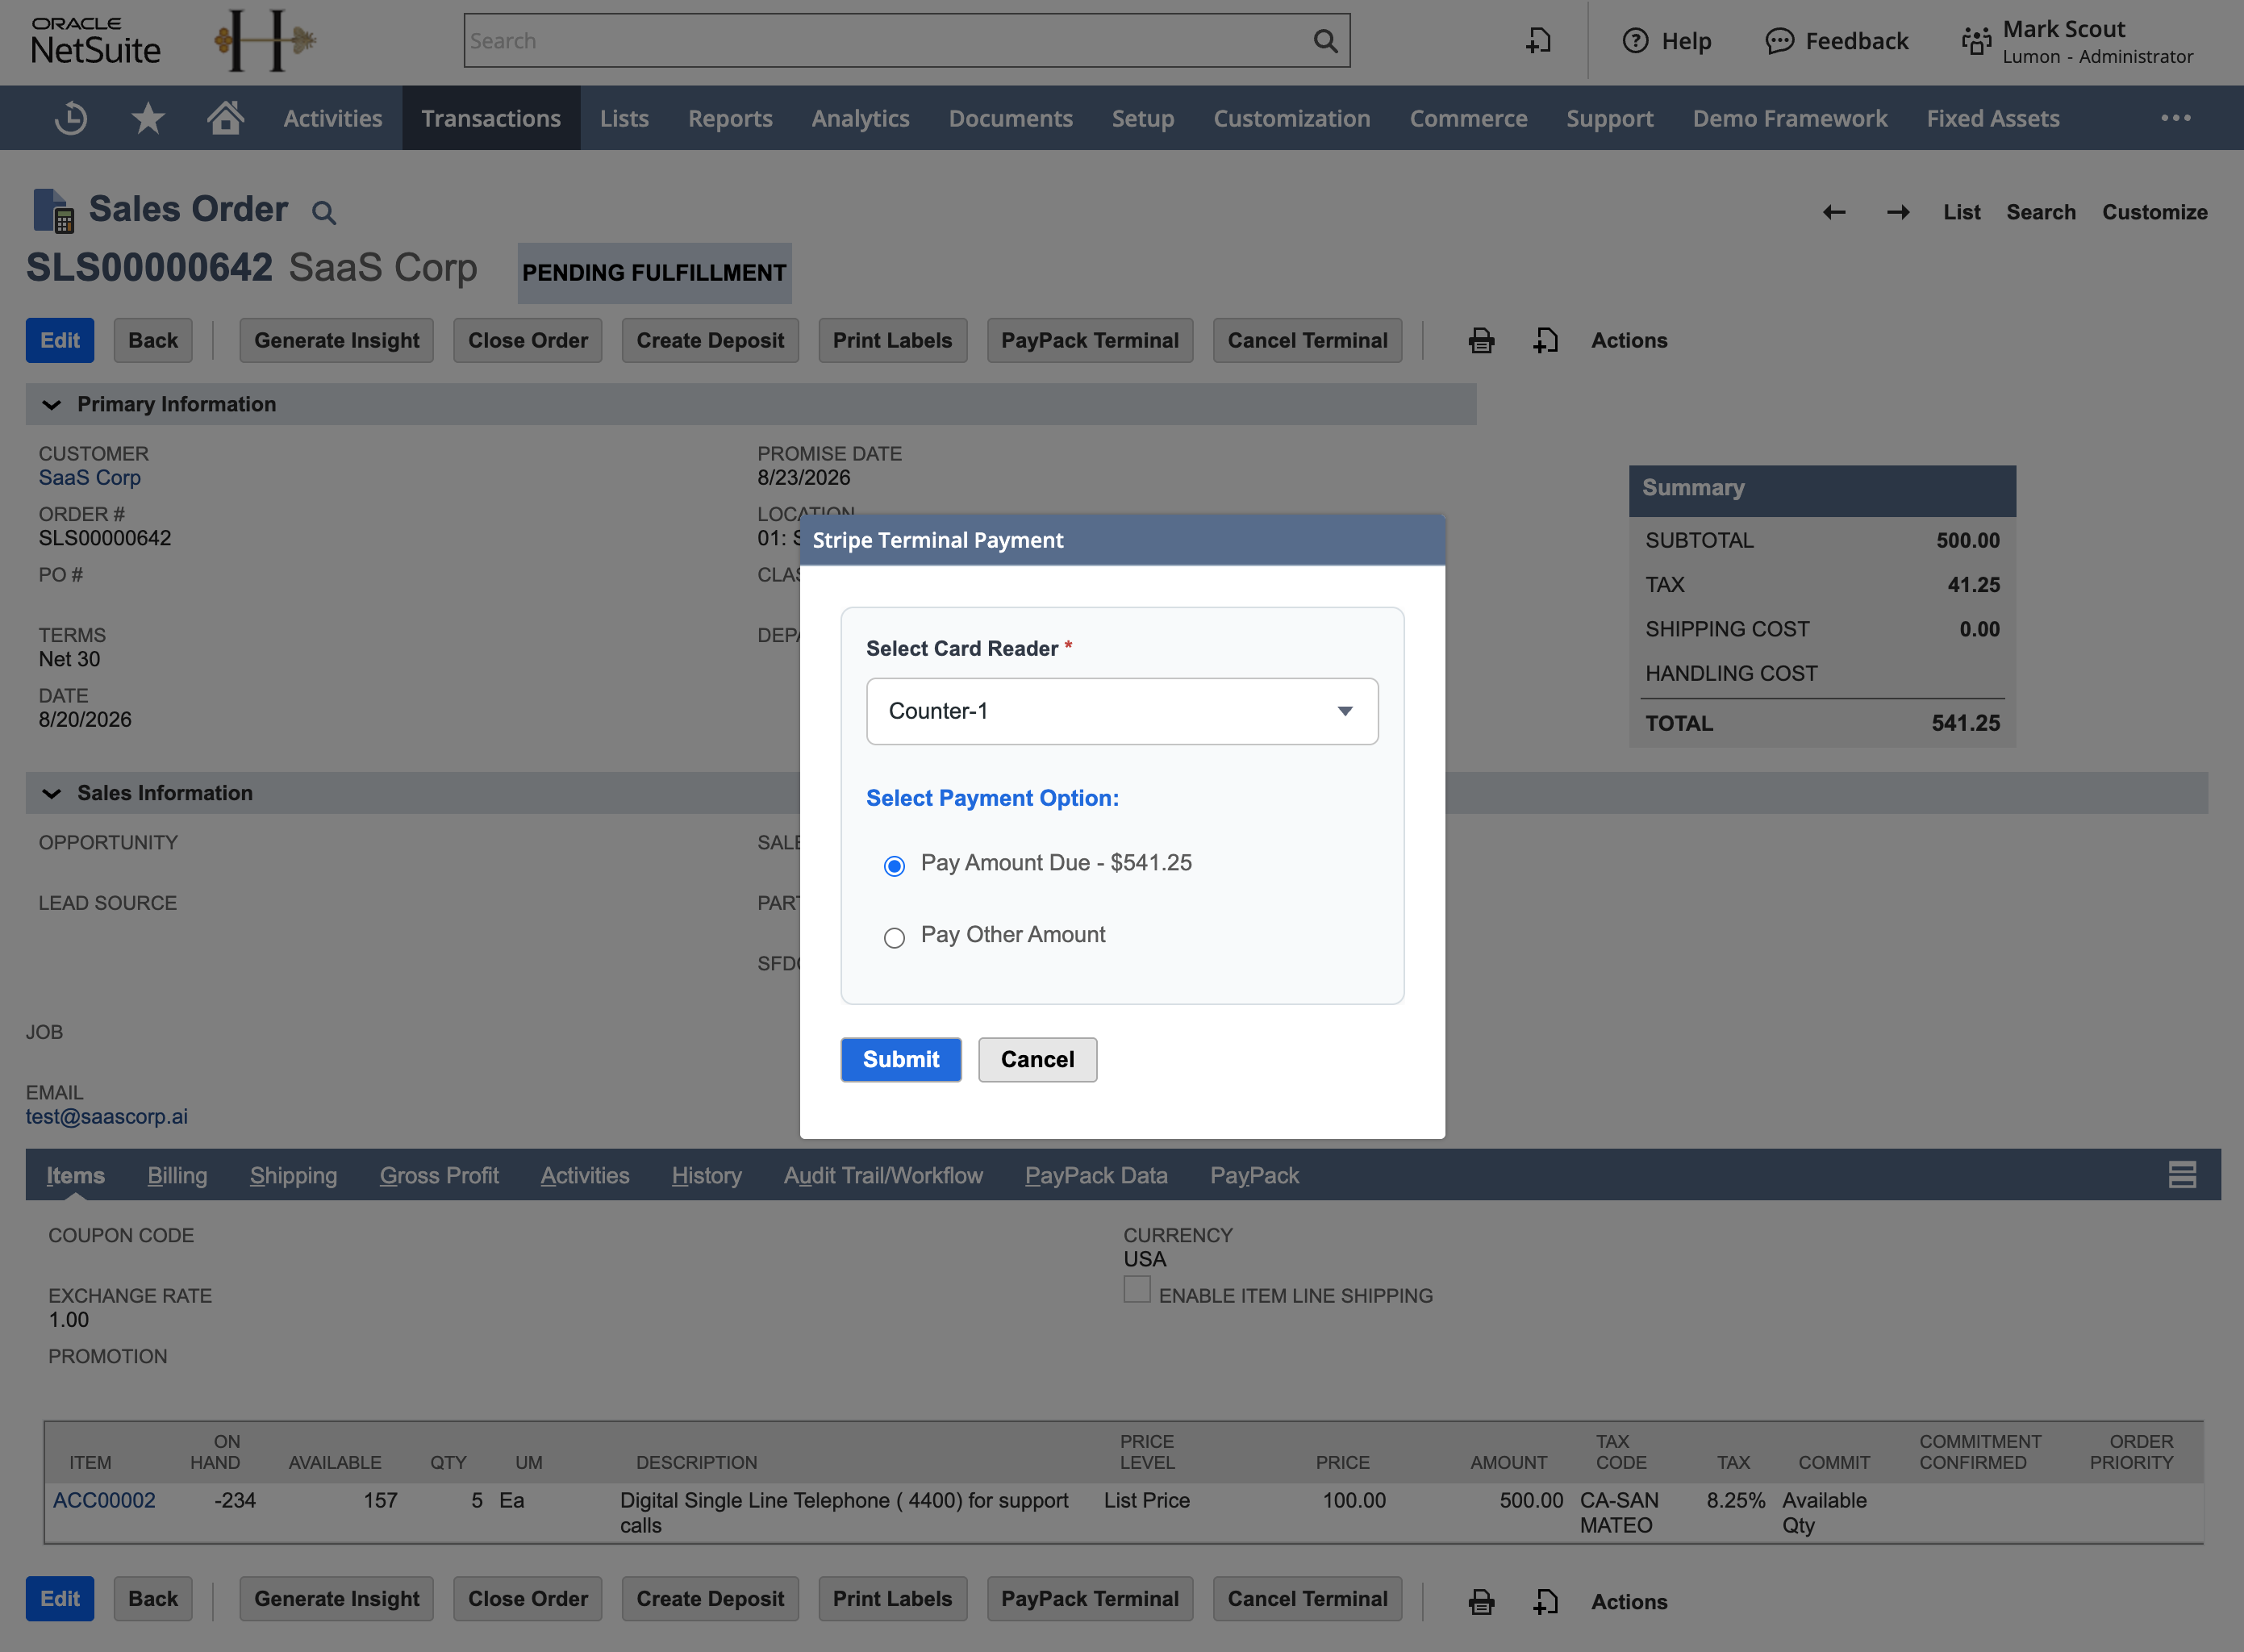Viewport: 2244px width, 1652px height.
Task: Click the Help question mark icon
Action: coord(1635,41)
